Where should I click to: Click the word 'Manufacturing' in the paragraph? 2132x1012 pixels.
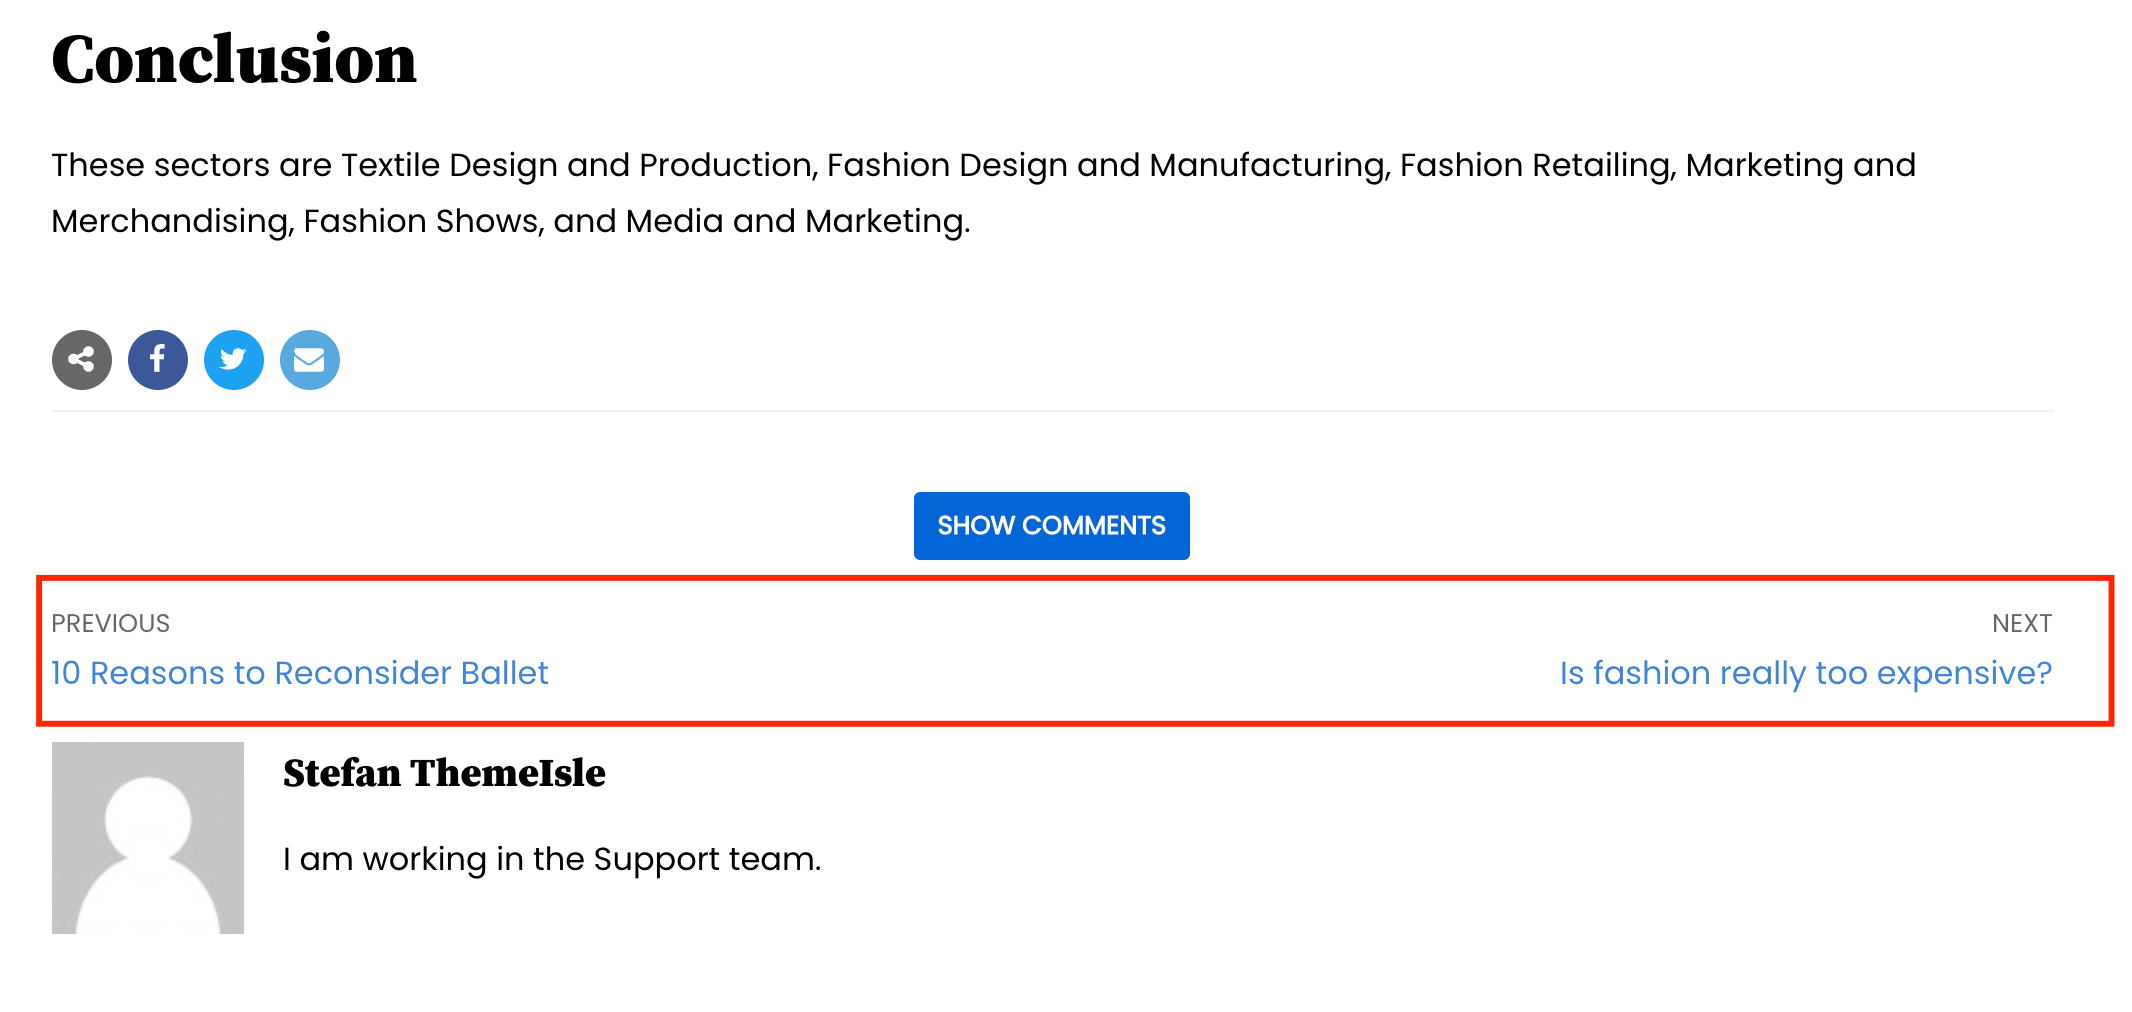pos(1268,165)
